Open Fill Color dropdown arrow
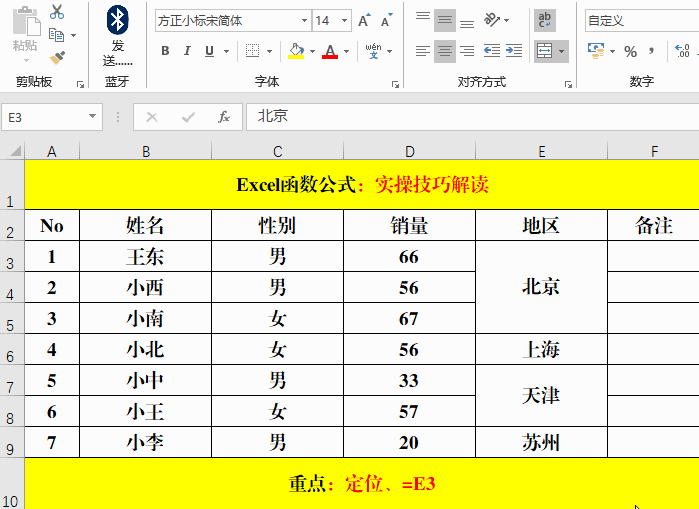The image size is (699, 509). tap(312, 51)
